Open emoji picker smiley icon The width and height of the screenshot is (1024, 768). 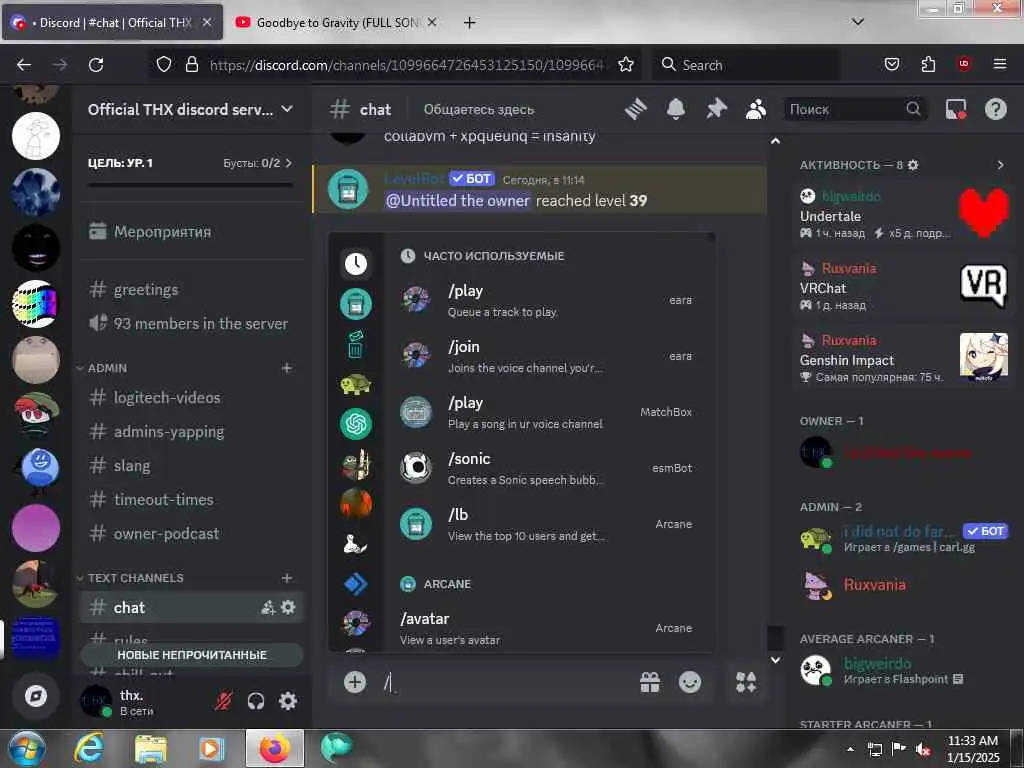690,682
